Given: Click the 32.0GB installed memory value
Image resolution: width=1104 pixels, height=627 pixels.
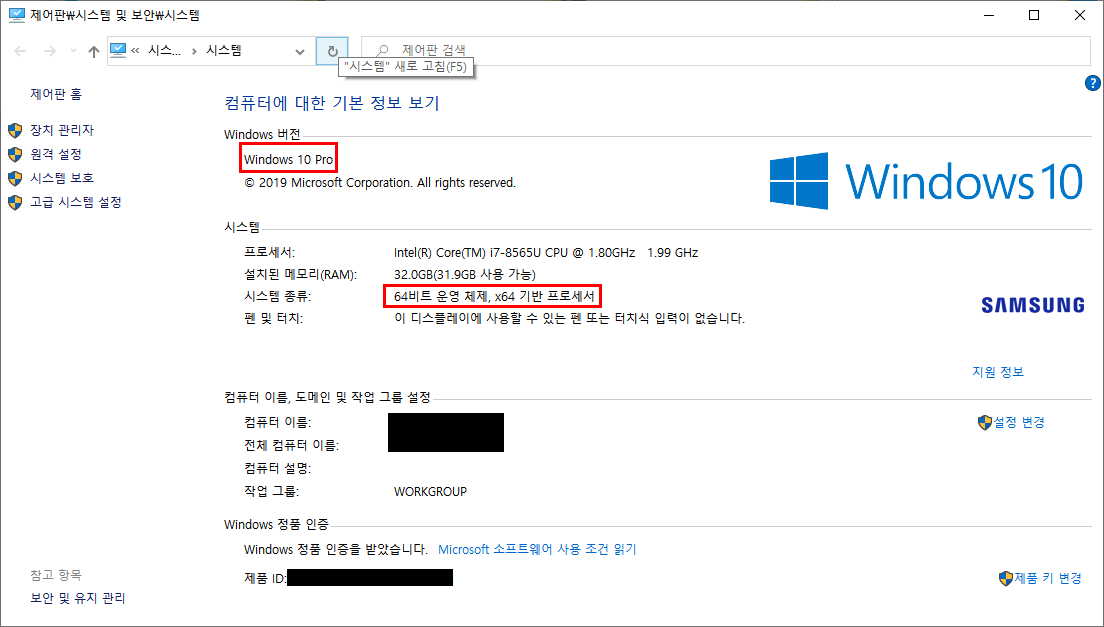Looking at the screenshot, I should 465,274.
